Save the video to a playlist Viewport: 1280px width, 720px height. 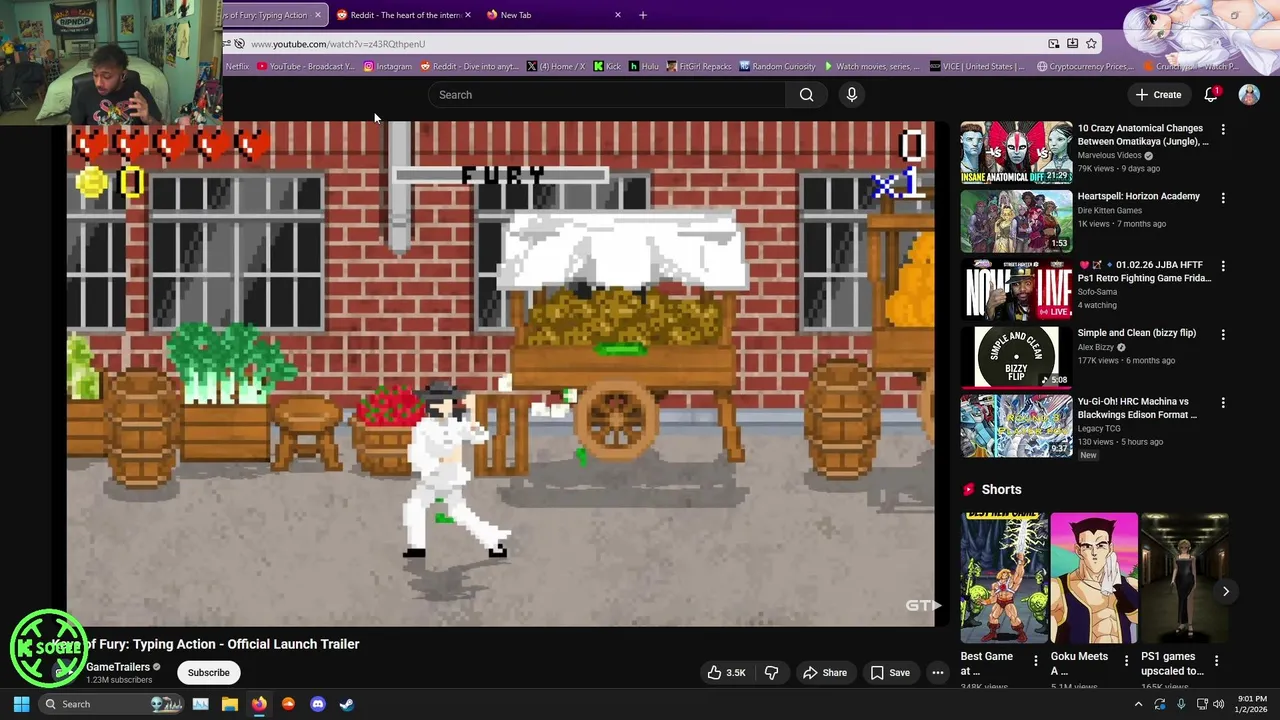[890, 673]
